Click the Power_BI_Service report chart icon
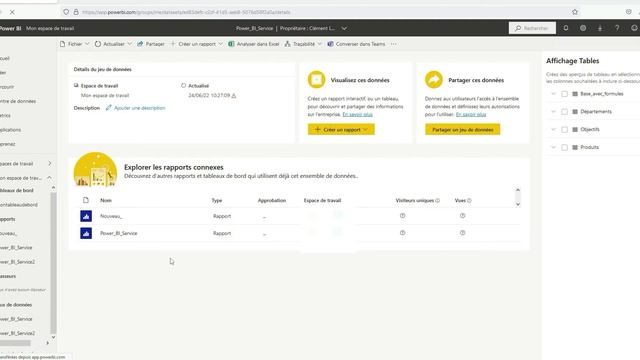 click(86, 233)
